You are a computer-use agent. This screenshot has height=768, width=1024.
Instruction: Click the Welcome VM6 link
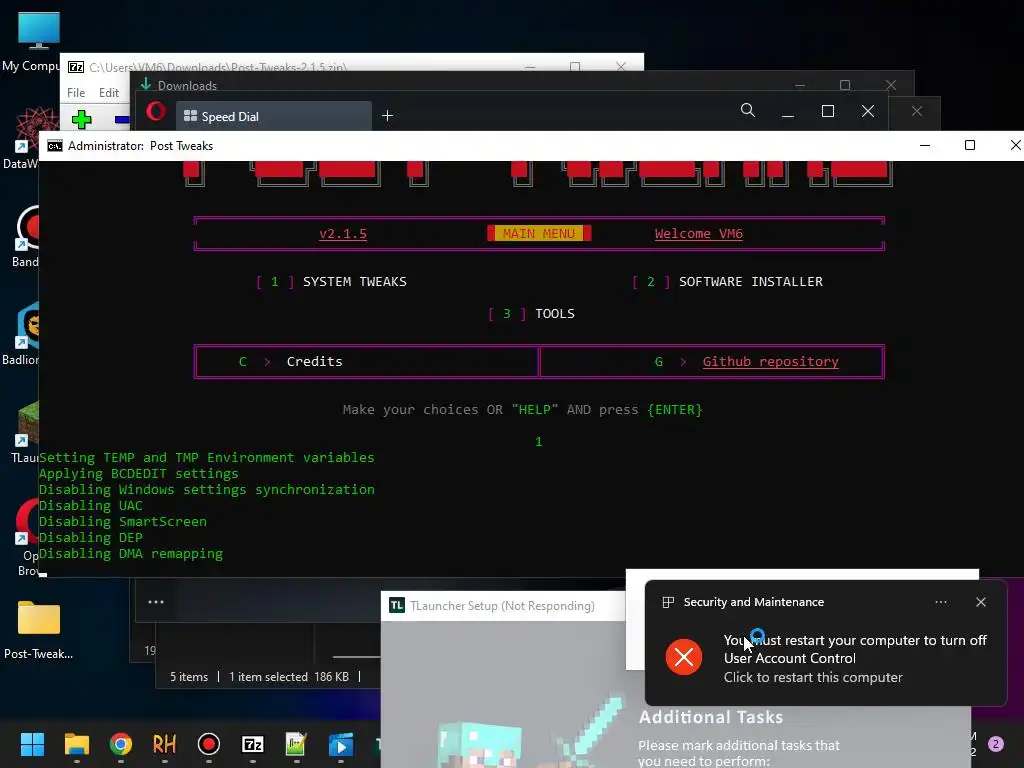click(x=699, y=234)
